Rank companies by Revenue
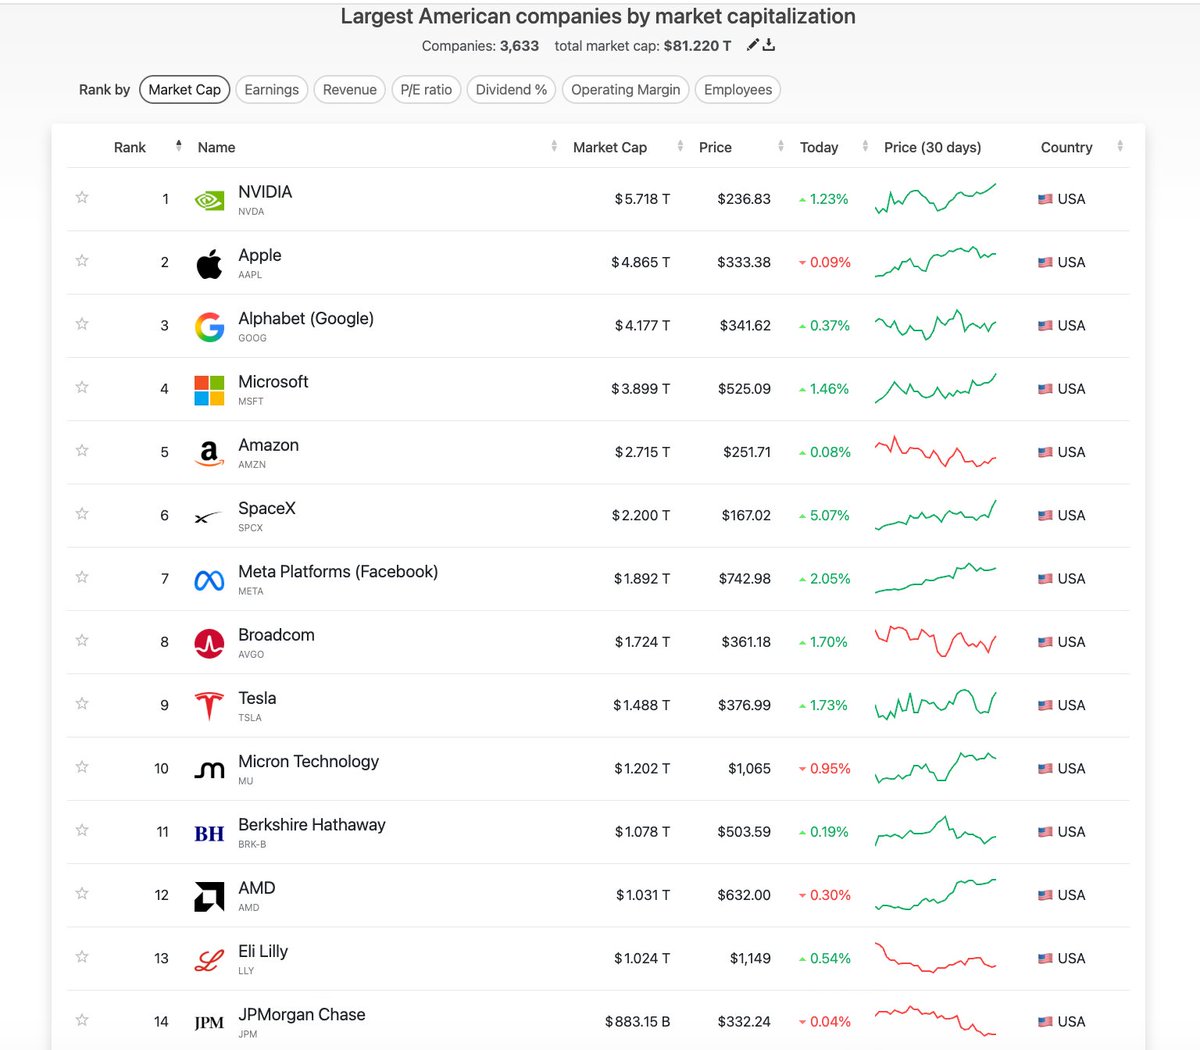Viewport: 1200px width, 1050px height. [350, 89]
